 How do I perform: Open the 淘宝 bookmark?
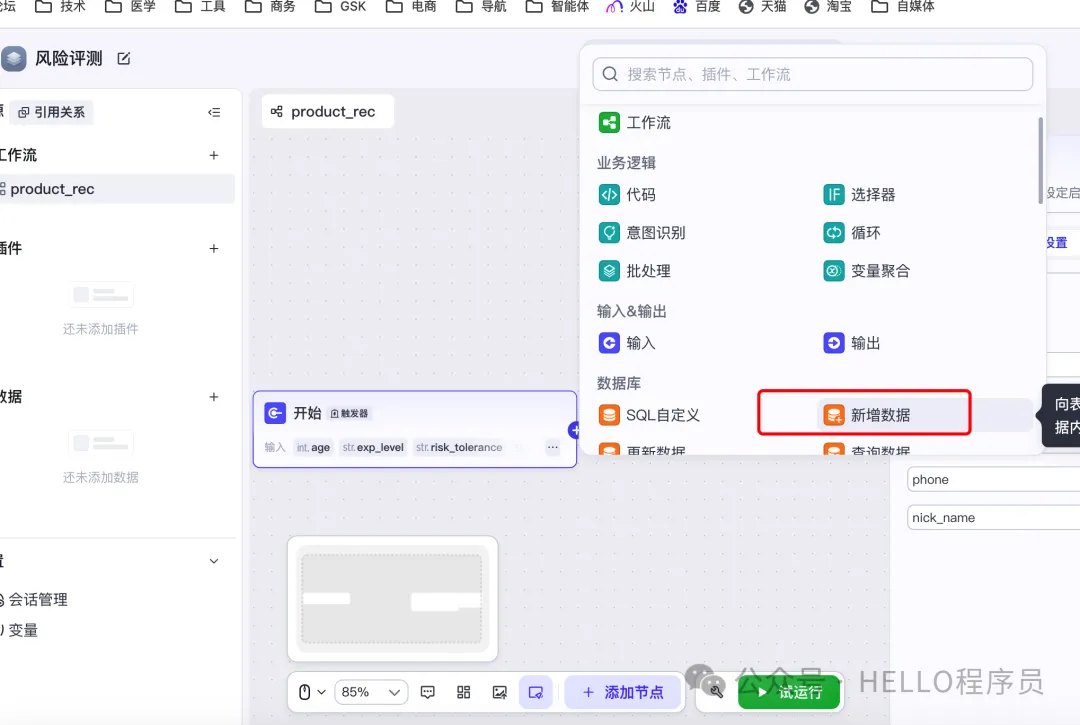tap(829, 7)
